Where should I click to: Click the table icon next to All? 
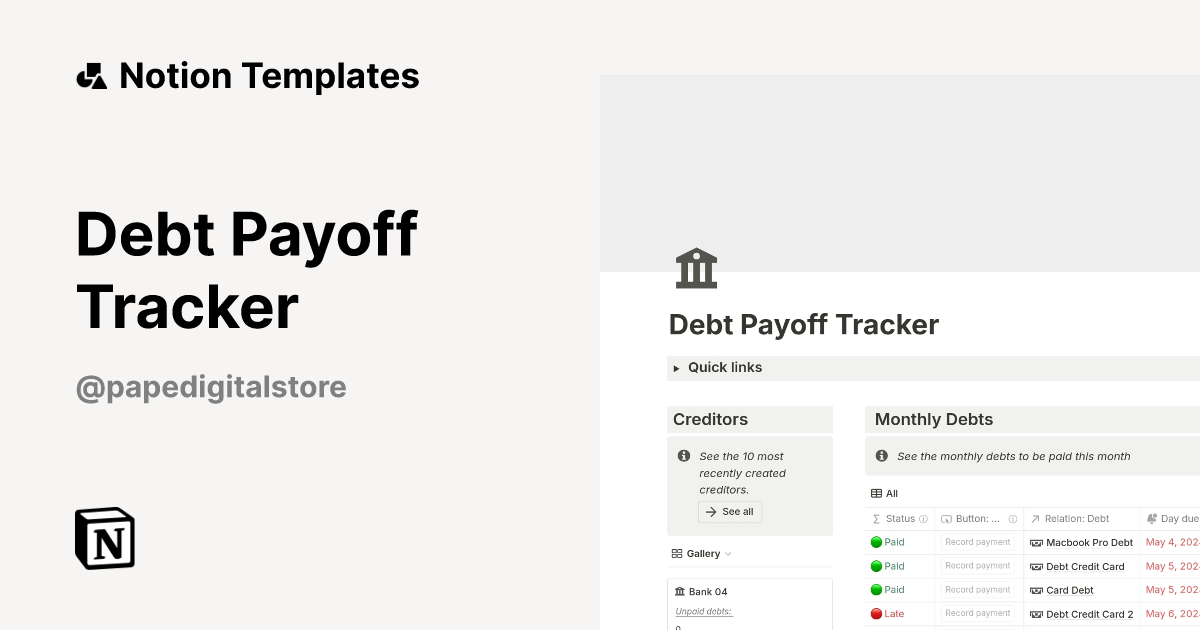(876, 493)
